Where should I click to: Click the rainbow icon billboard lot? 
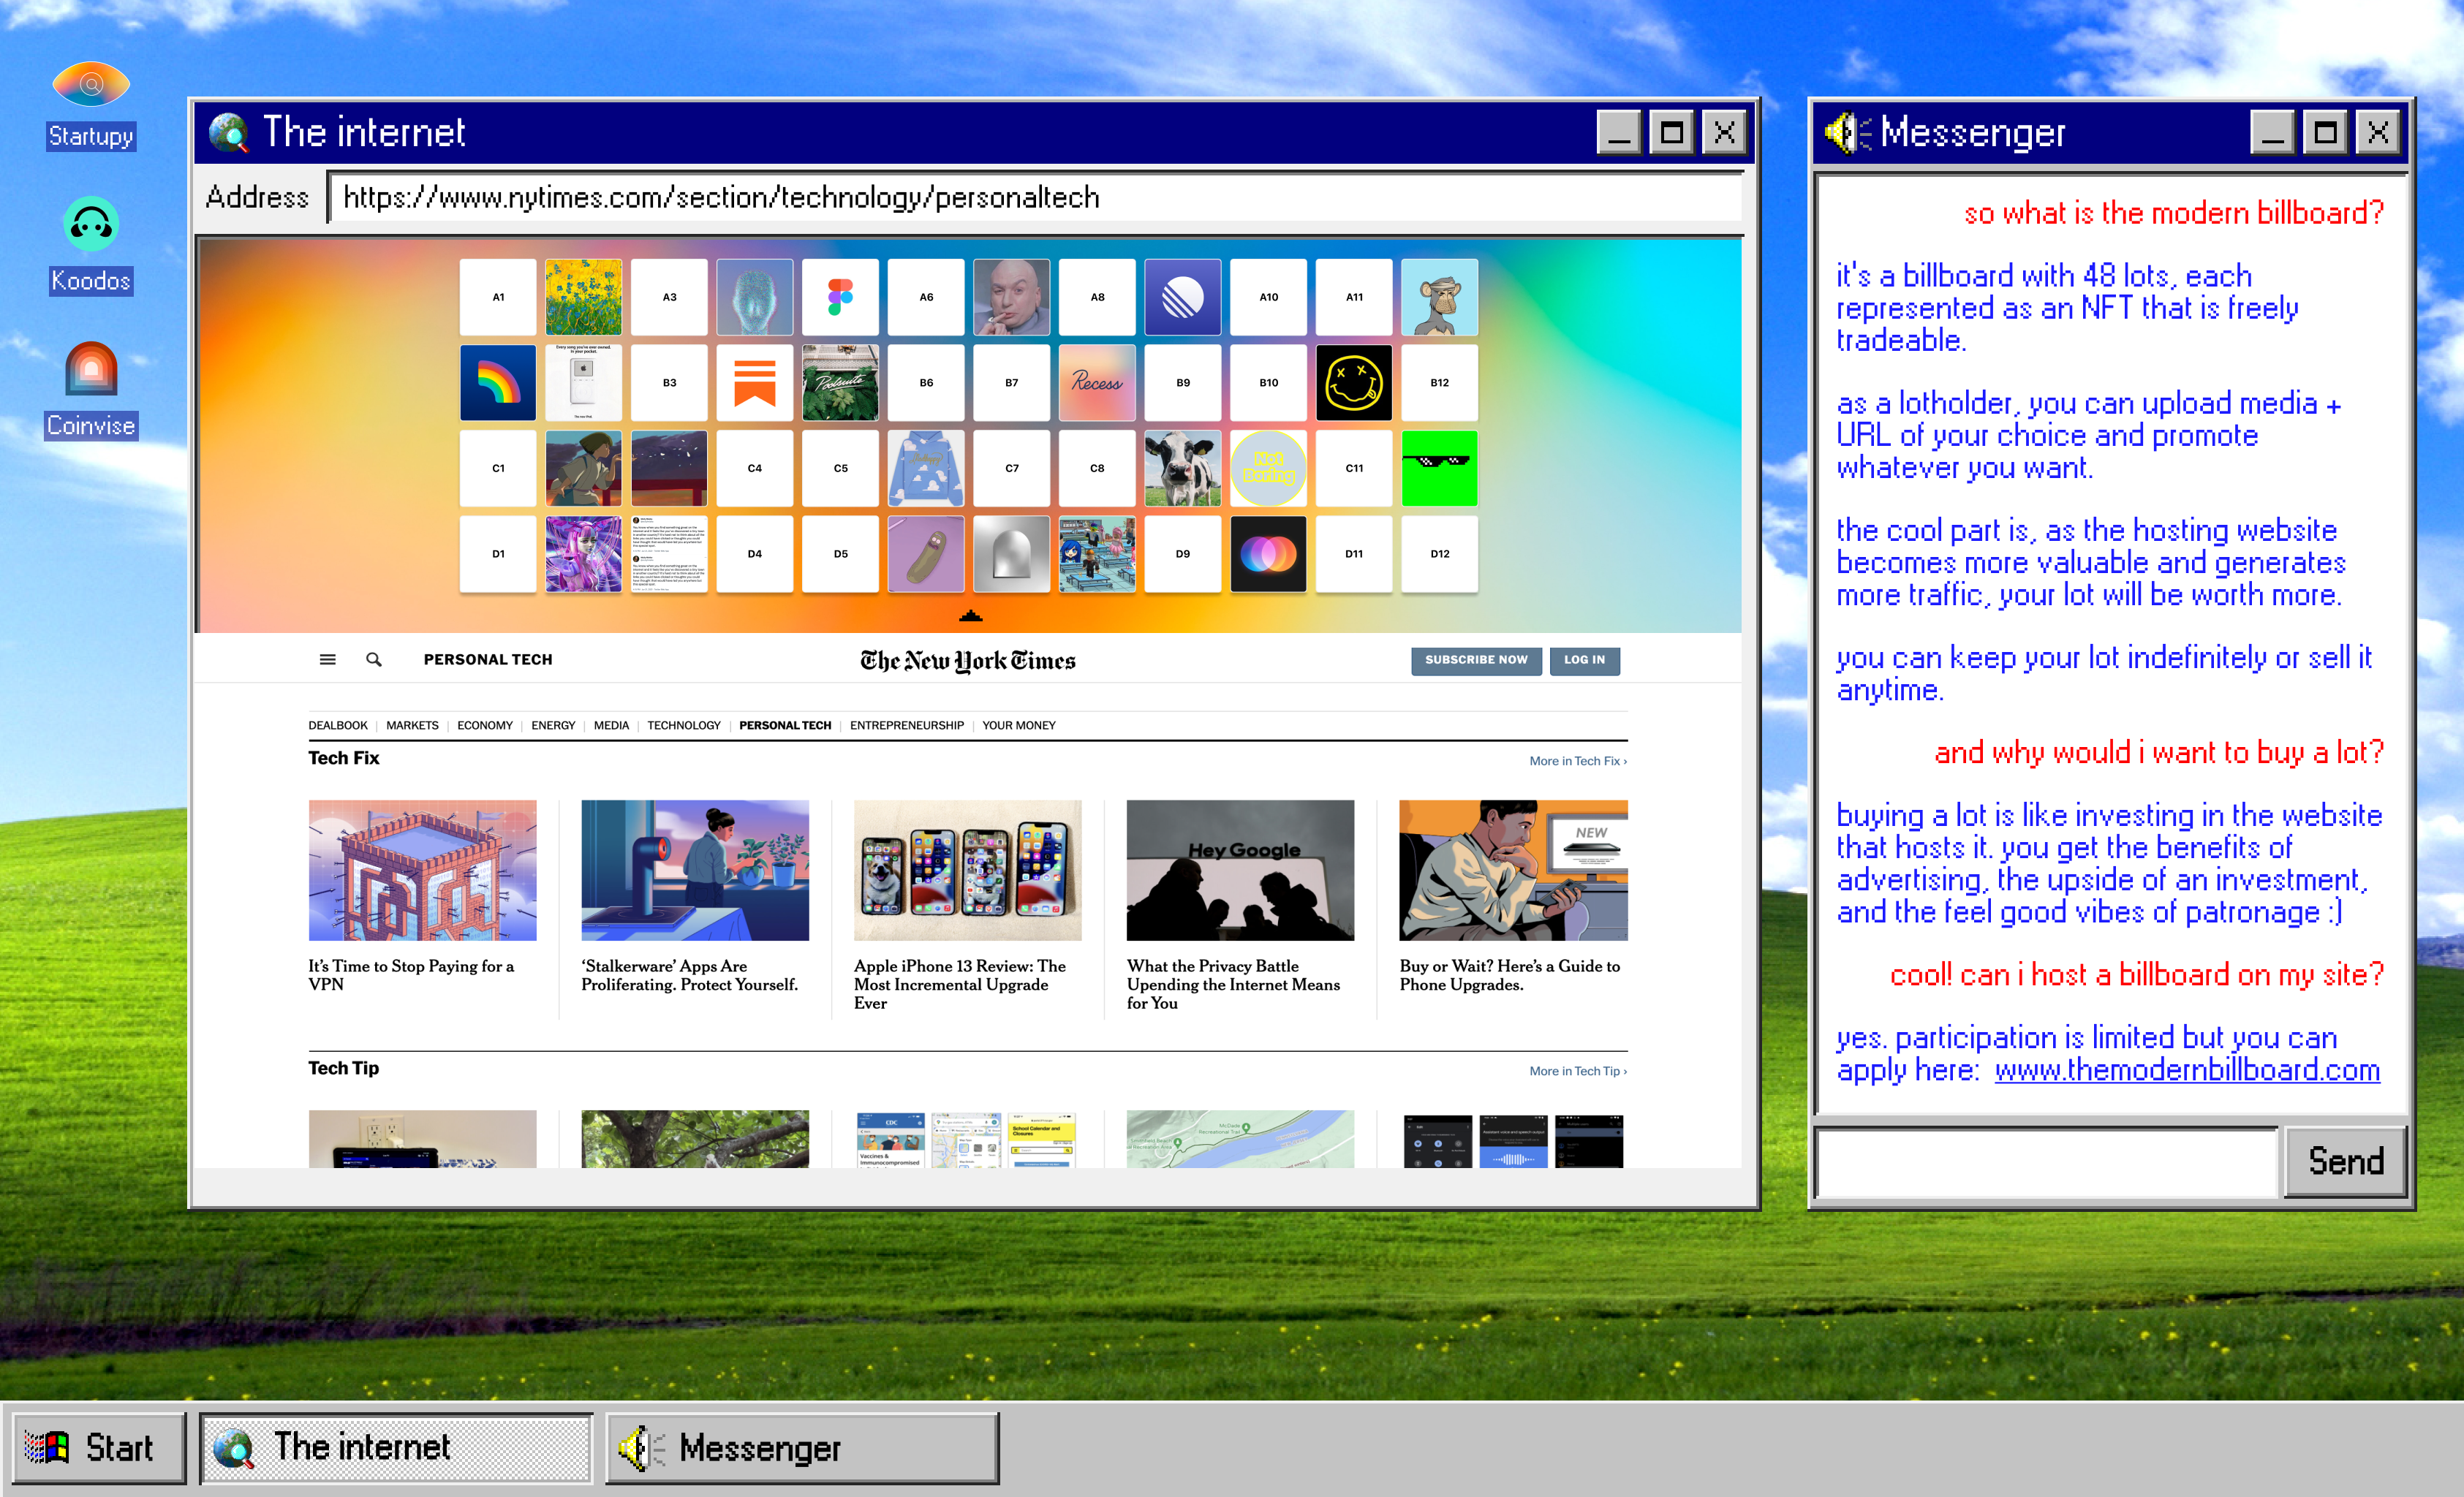click(x=498, y=382)
